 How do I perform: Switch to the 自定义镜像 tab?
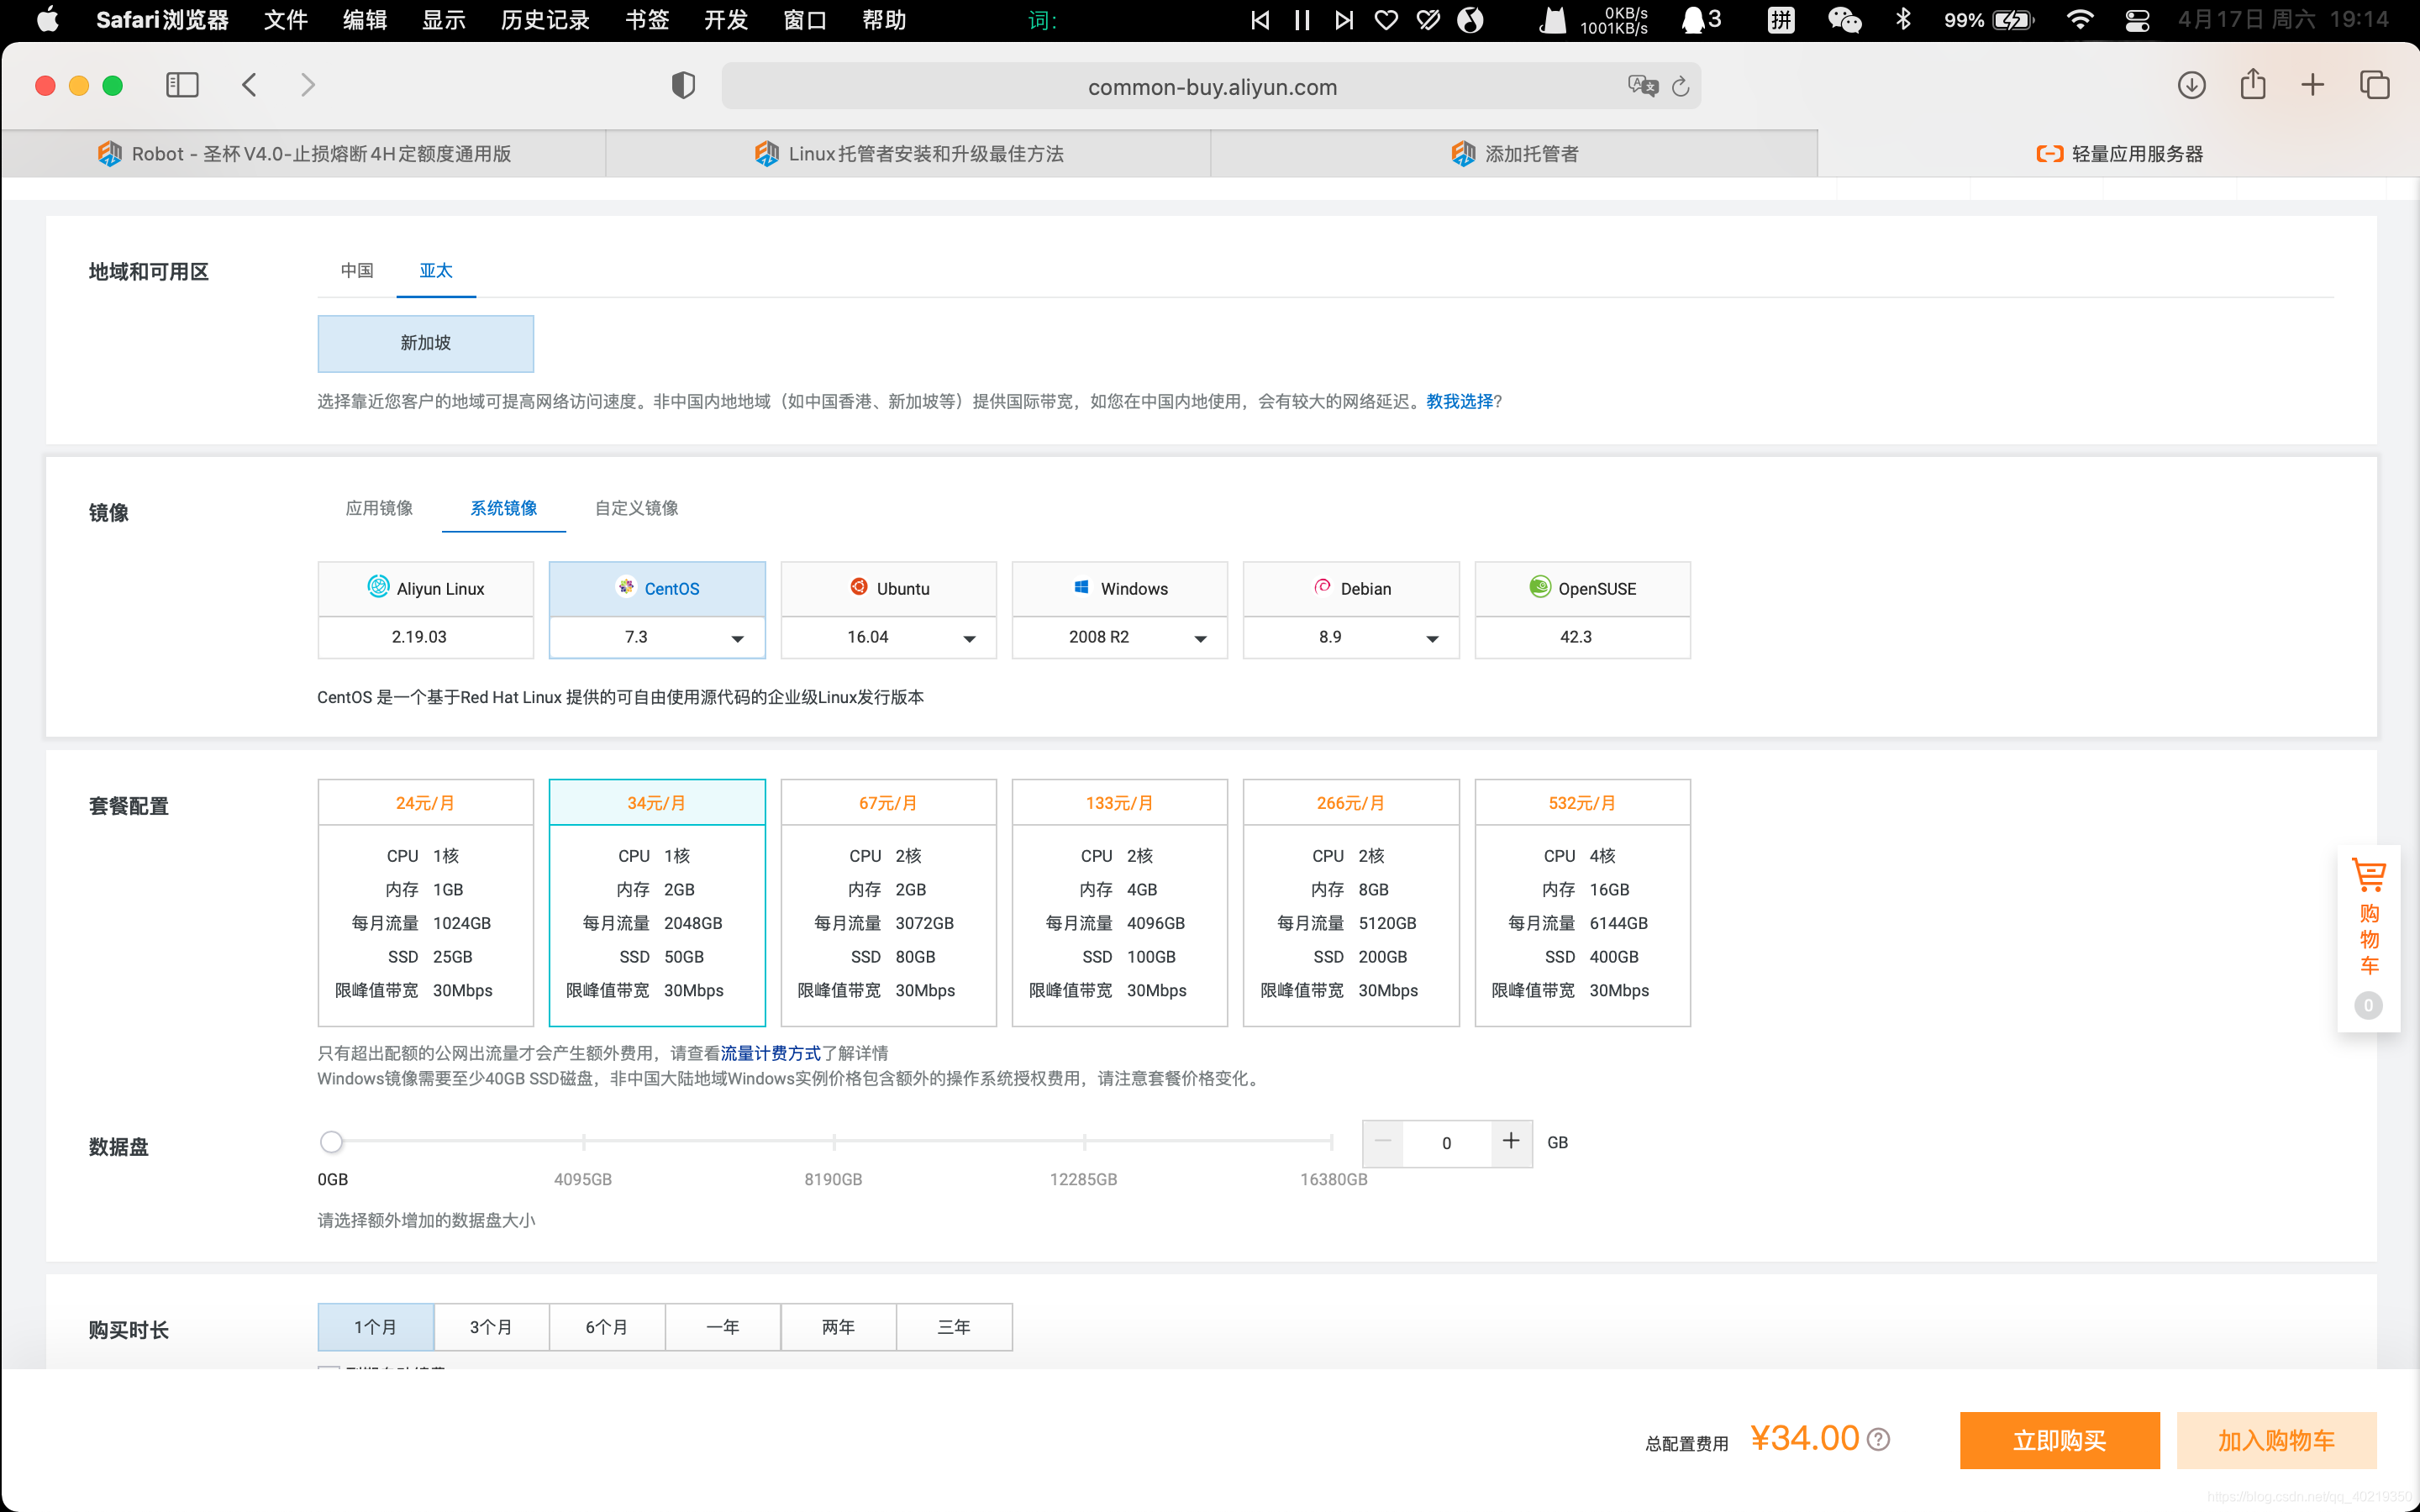pos(636,508)
